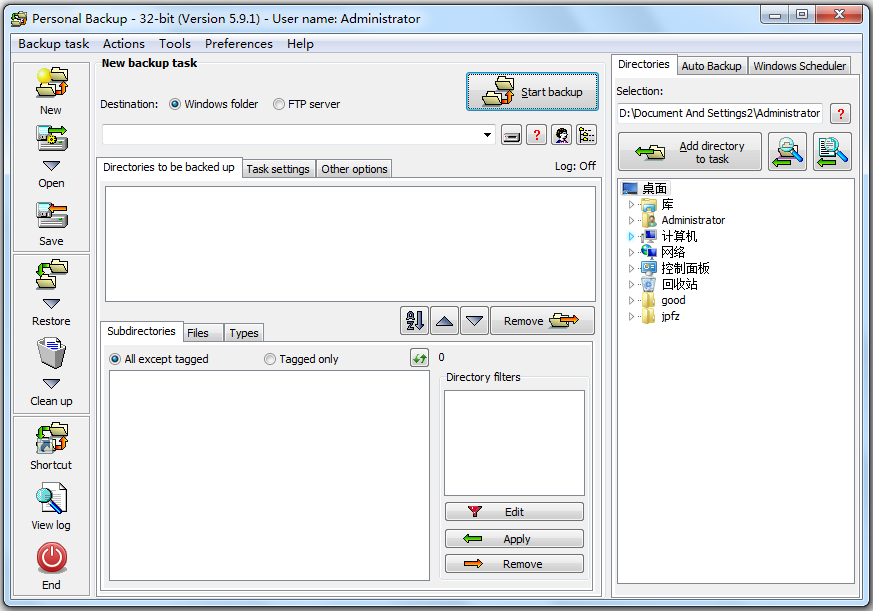Image resolution: width=873 pixels, height=611 pixels.
Task: Open the Auto Backup tab
Action: coord(712,66)
